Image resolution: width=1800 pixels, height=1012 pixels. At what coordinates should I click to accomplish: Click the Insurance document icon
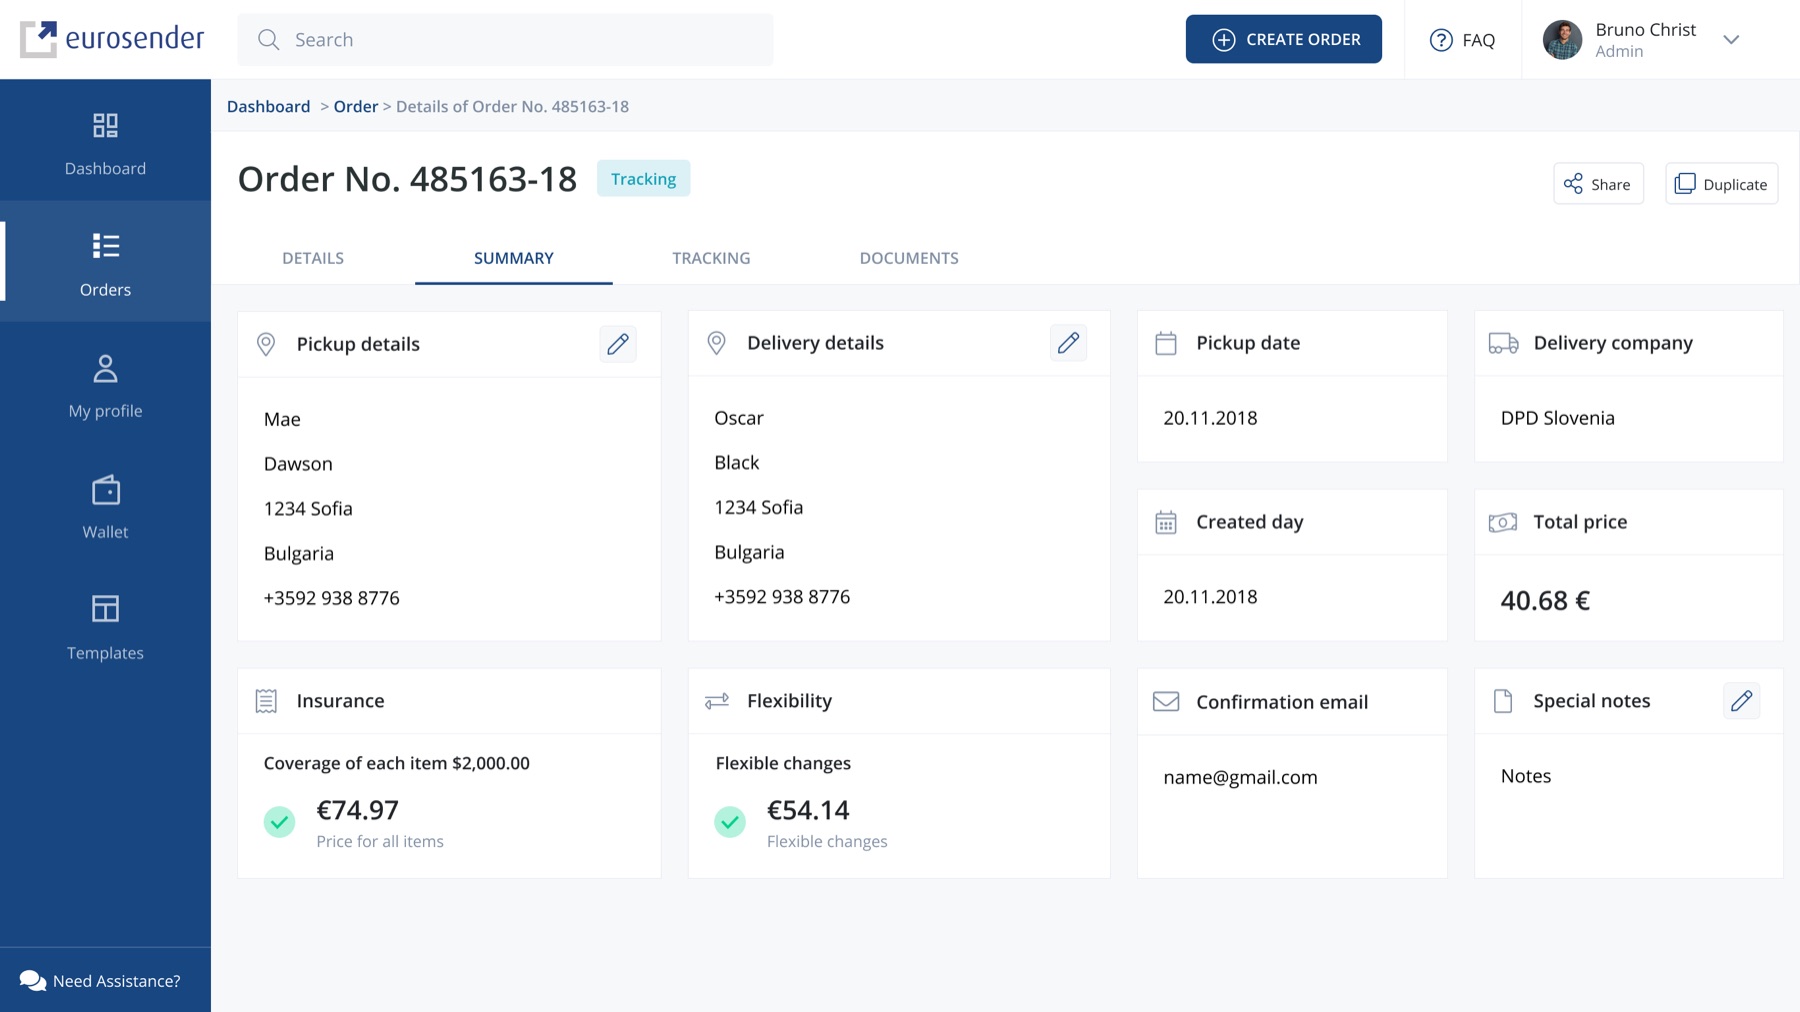(x=266, y=701)
